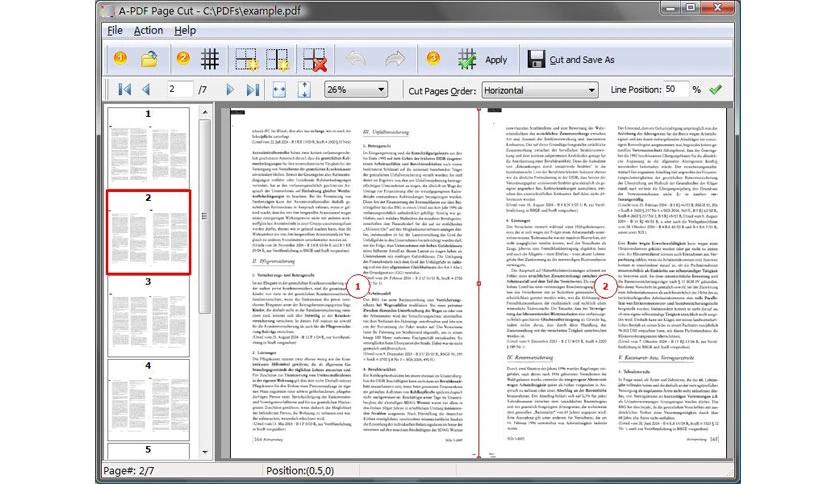
Task: Delete cut lines with red X icon
Action: 315,59
